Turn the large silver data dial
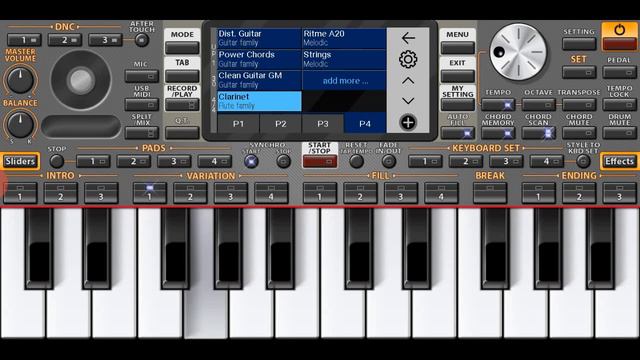The height and width of the screenshot is (360, 640). 518,51
